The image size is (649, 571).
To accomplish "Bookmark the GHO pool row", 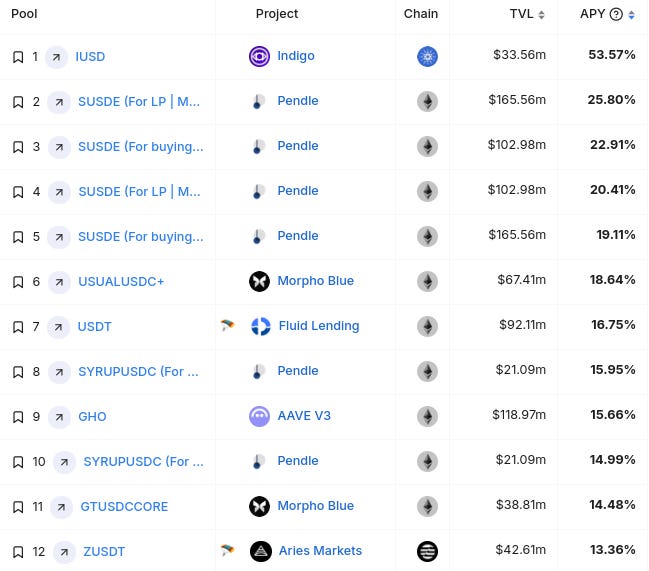I will coord(18,417).
